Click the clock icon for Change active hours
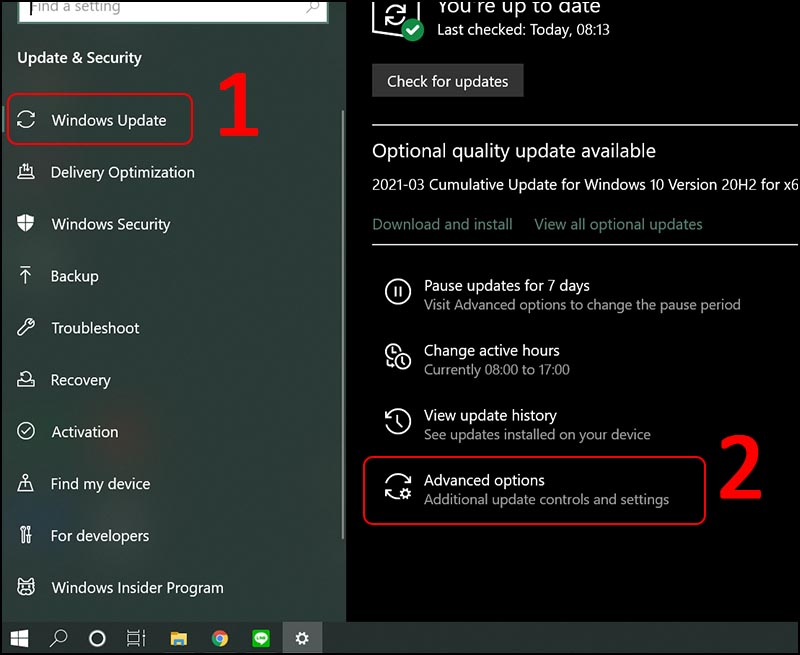800x655 pixels. coord(398,358)
